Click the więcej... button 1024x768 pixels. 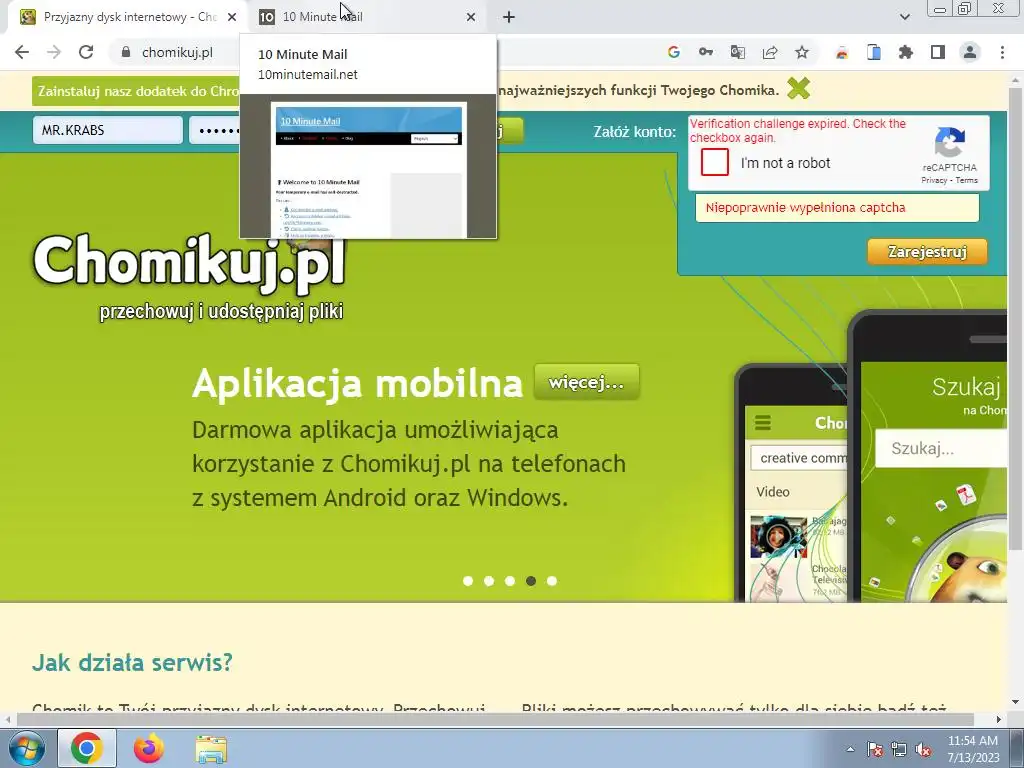[586, 382]
